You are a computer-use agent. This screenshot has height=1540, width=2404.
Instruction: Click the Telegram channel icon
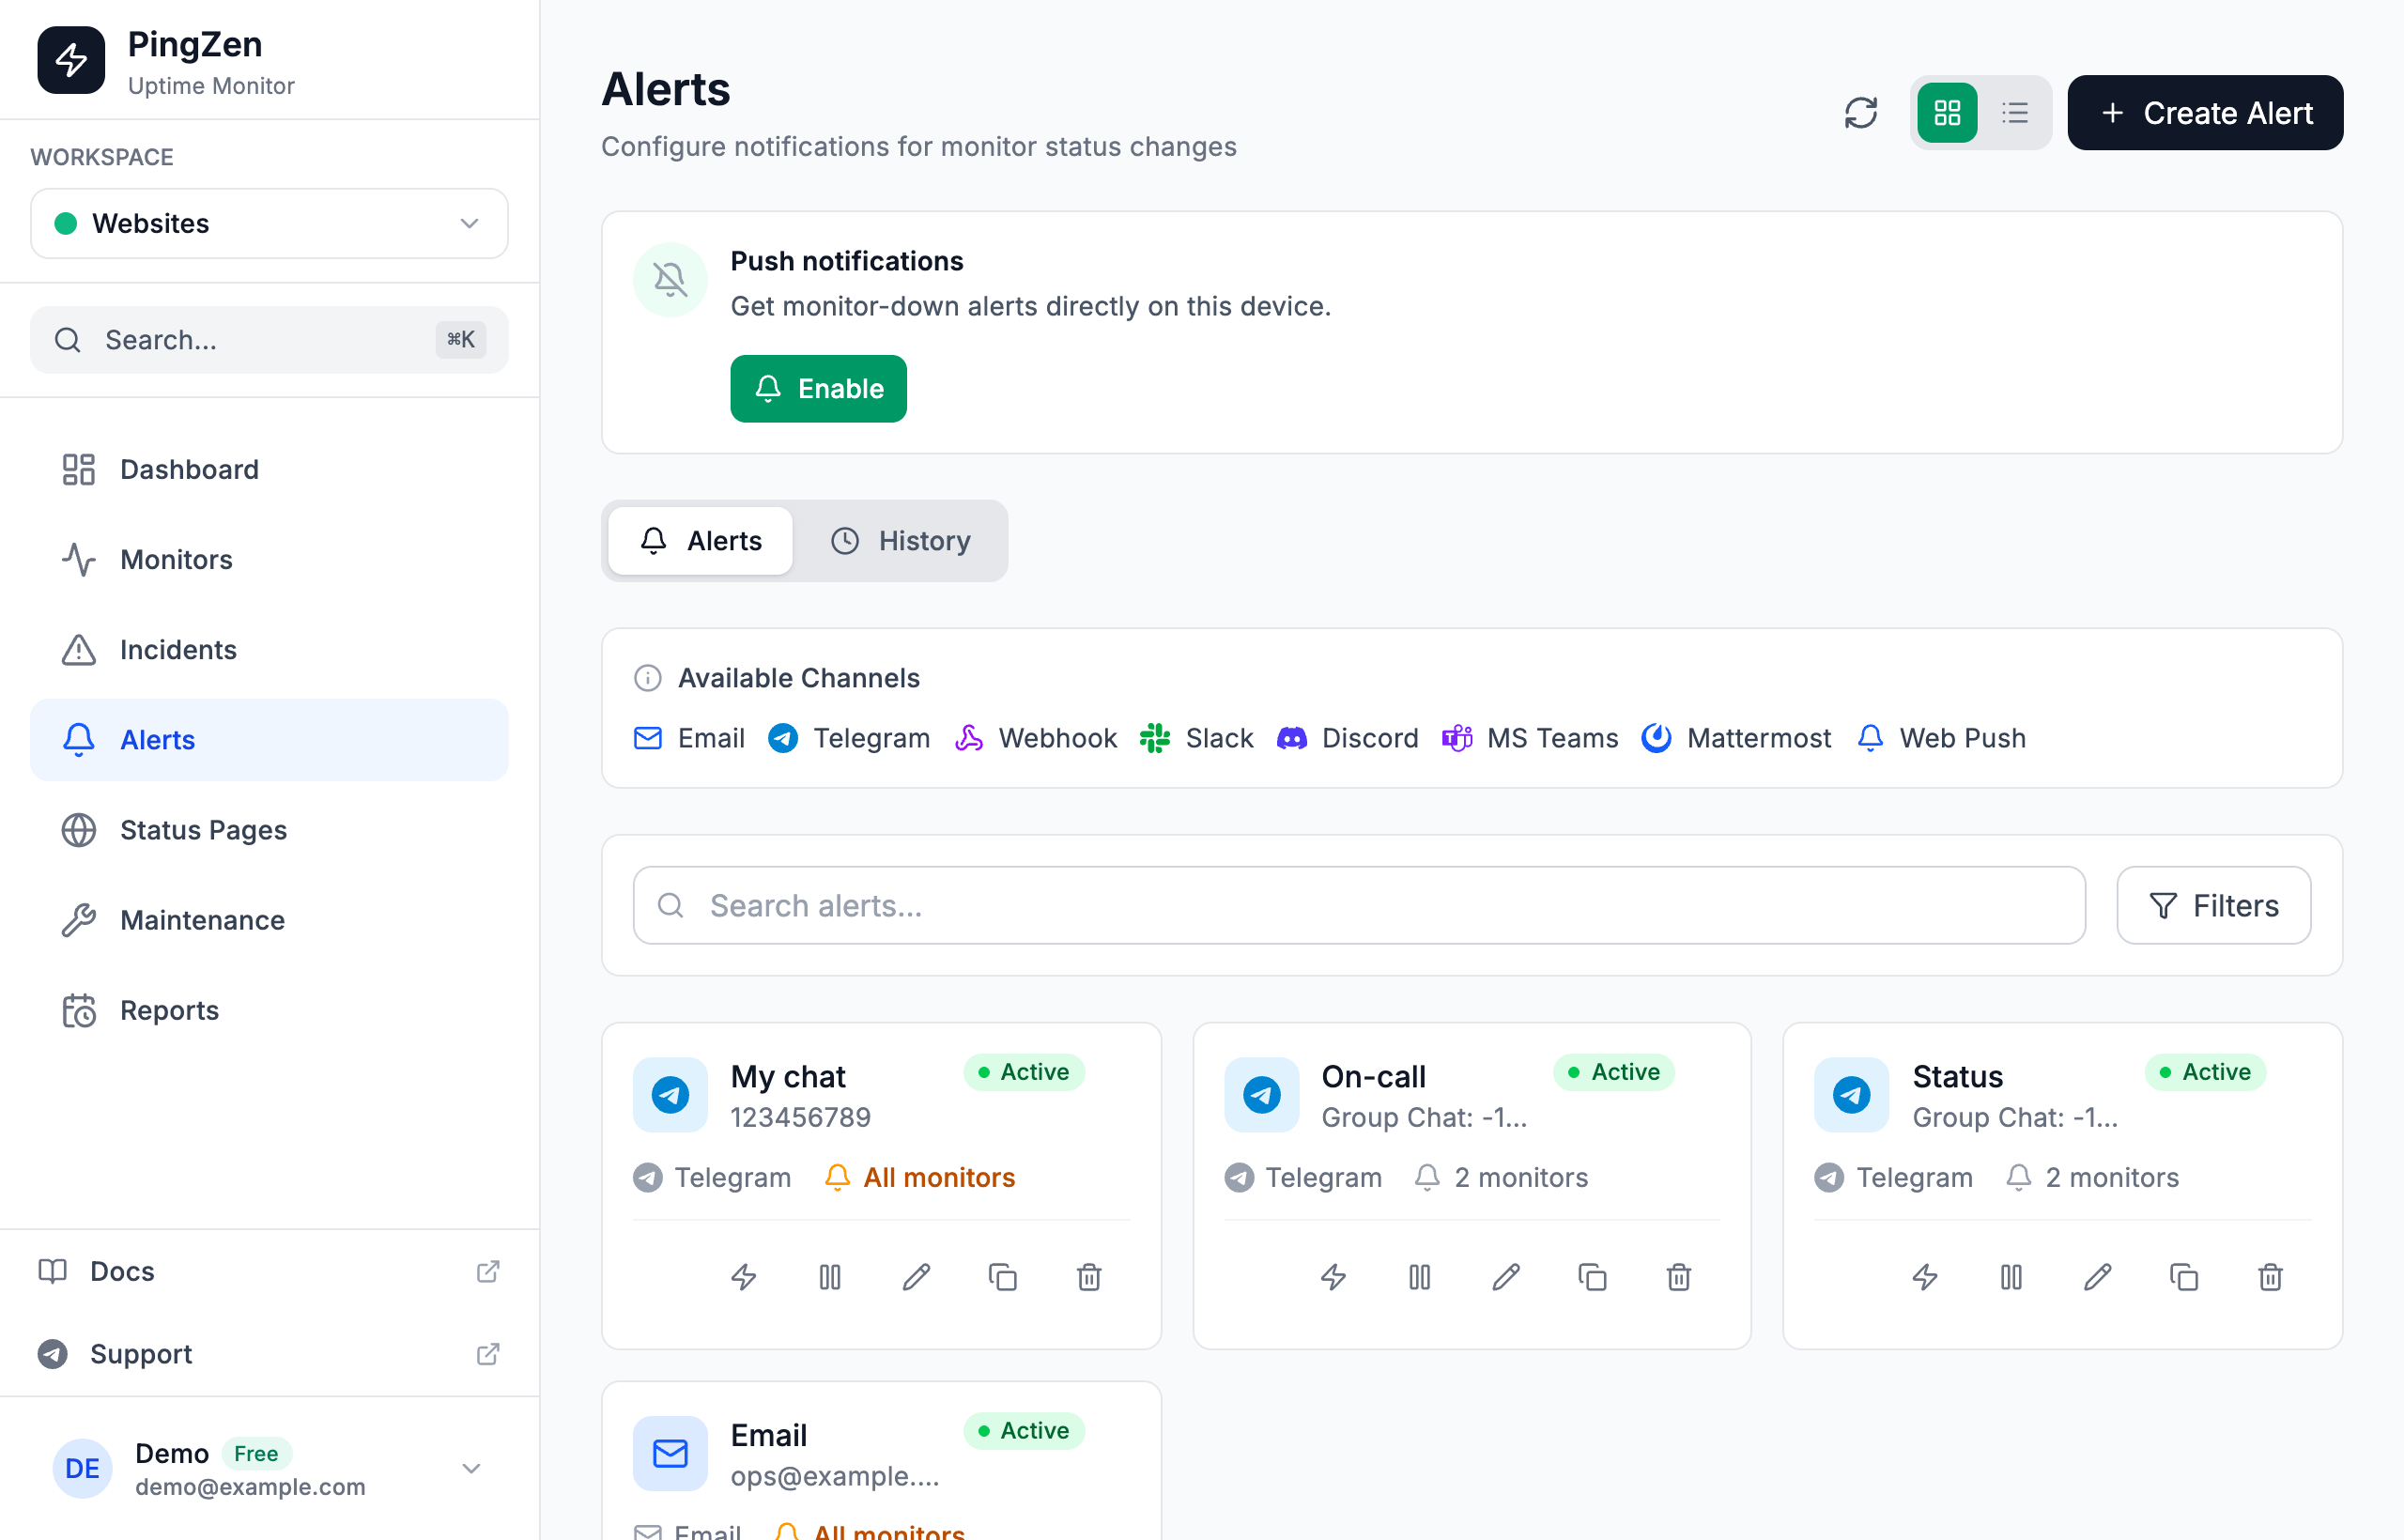coord(783,737)
